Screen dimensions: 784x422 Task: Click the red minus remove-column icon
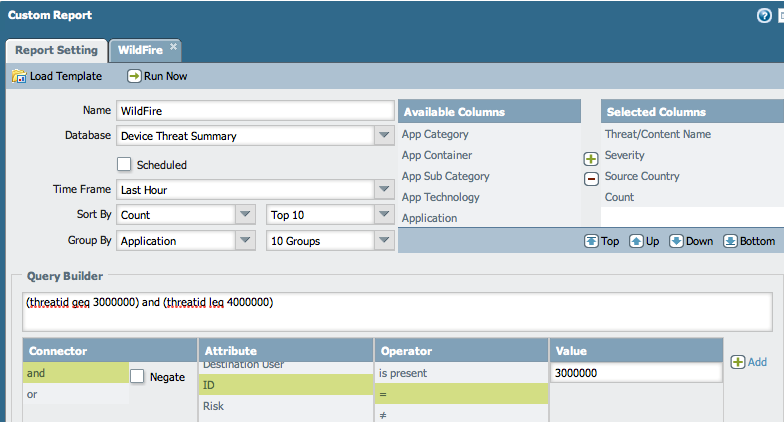coord(590,178)
